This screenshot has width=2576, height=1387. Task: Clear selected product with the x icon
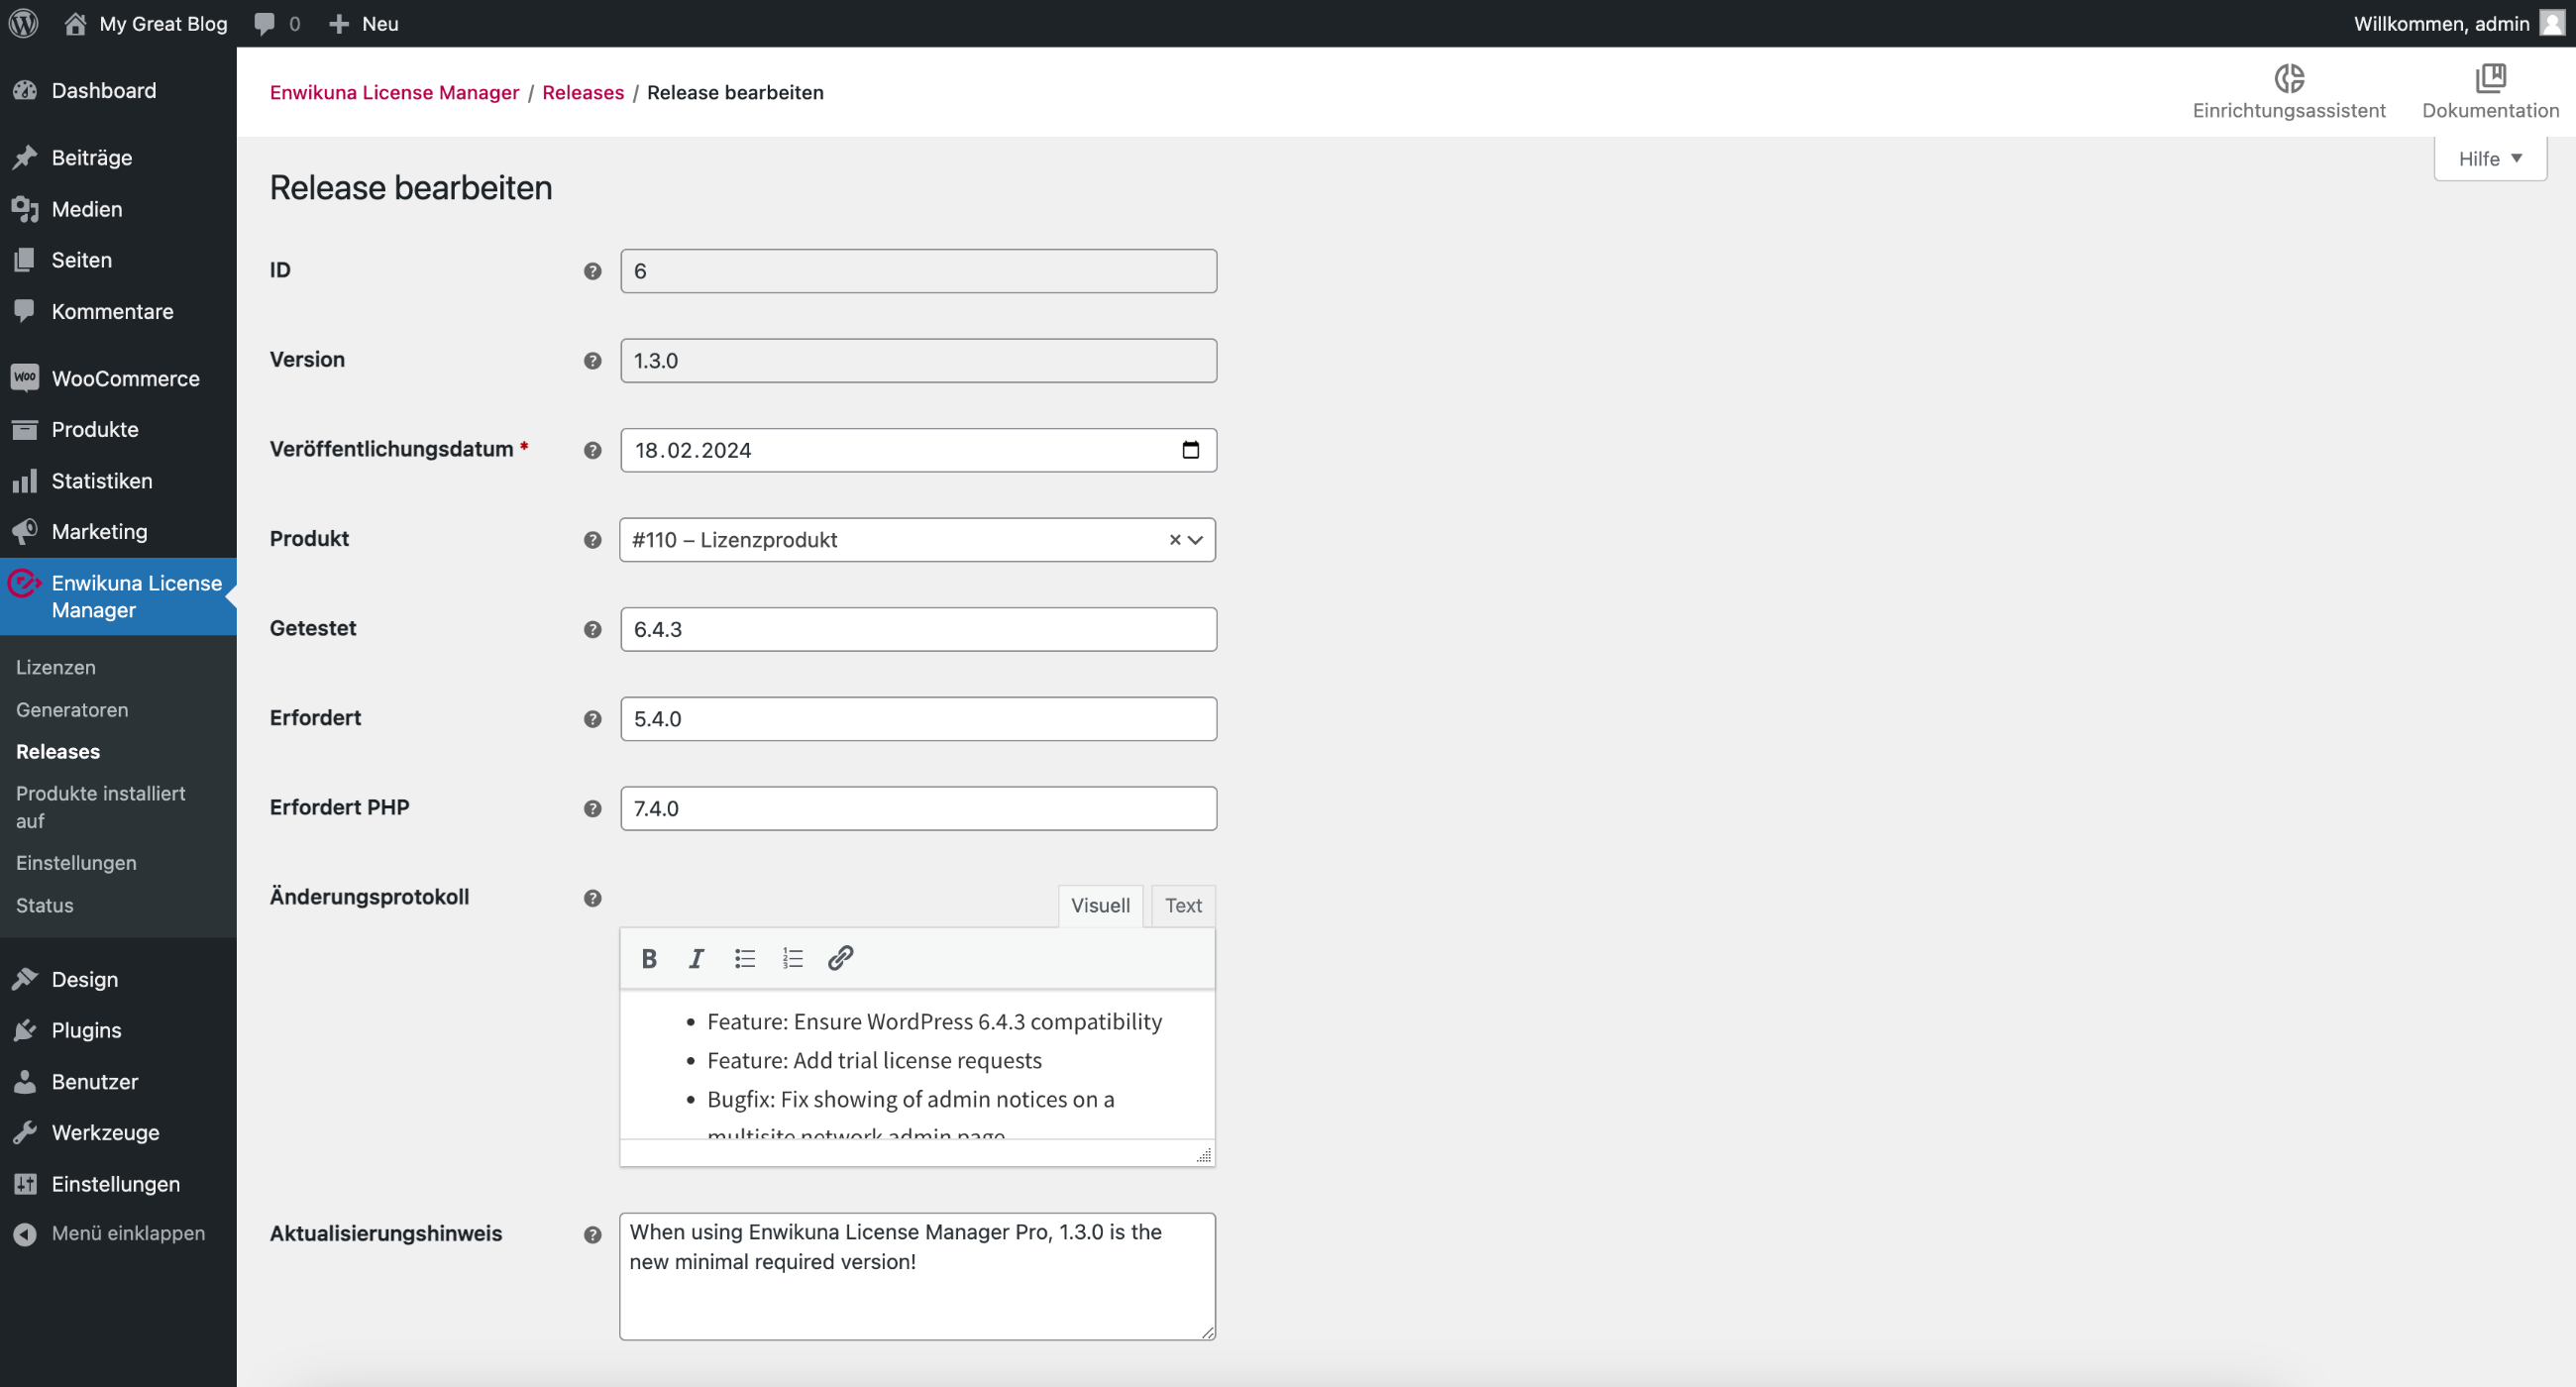coord(1175,540)
